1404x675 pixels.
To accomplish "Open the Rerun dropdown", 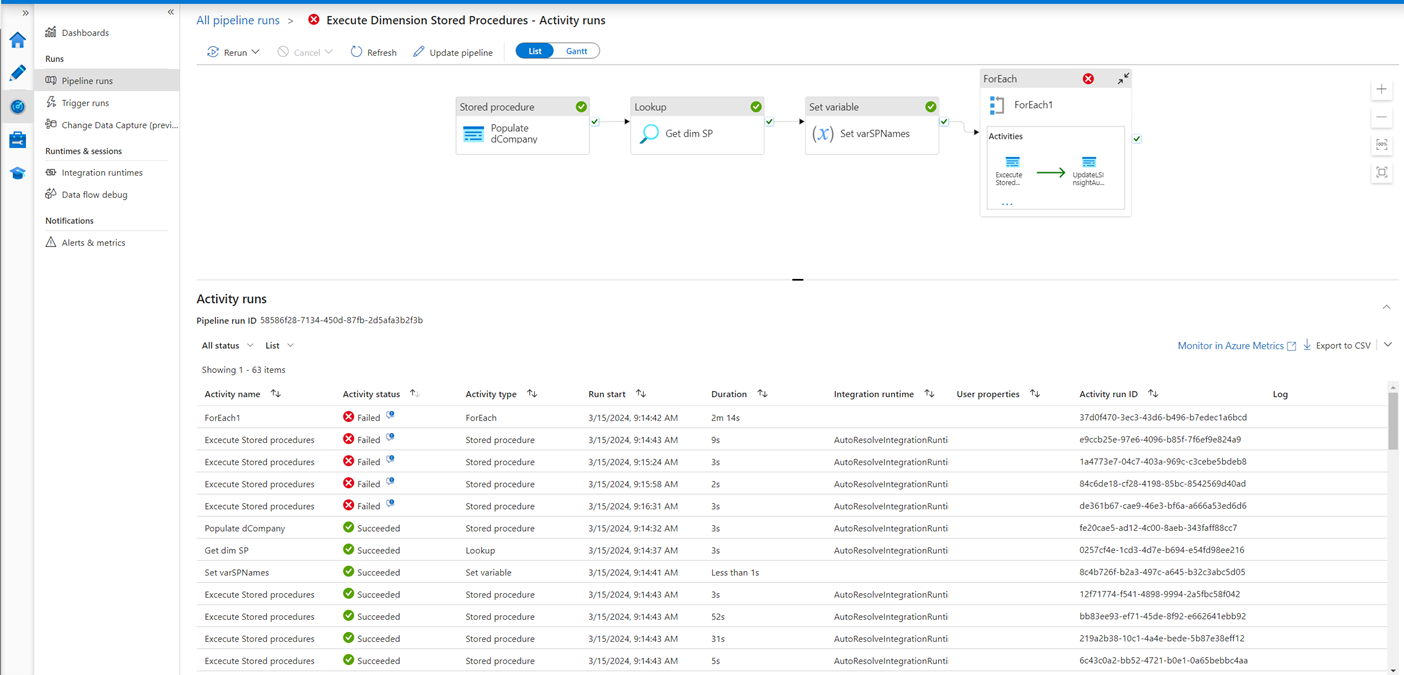I will pos(234,52).
